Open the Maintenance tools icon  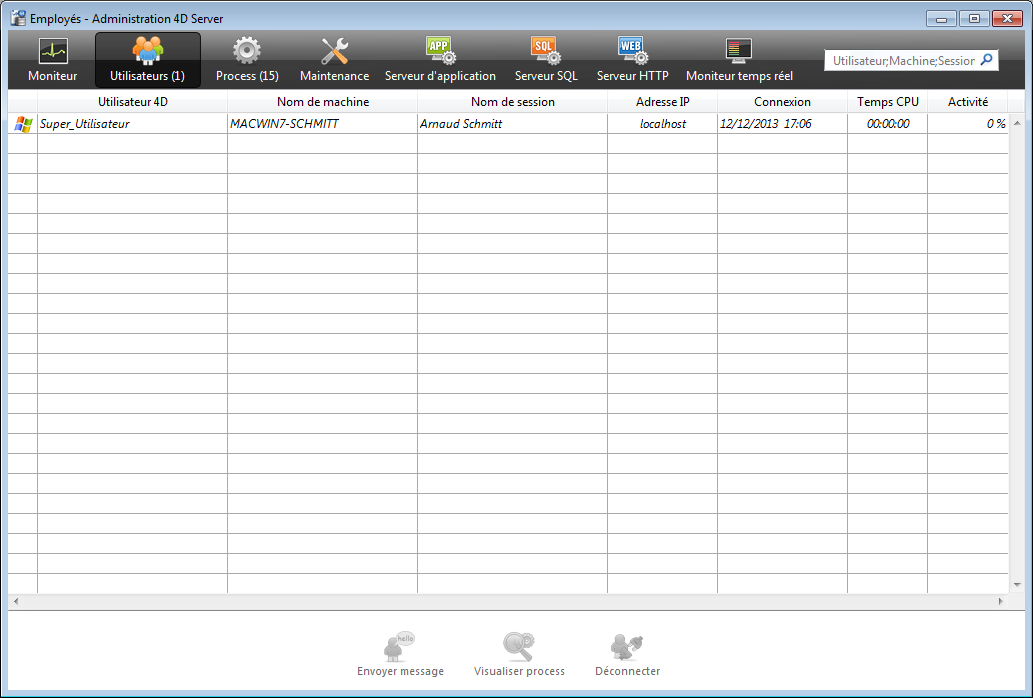[334, 52]
